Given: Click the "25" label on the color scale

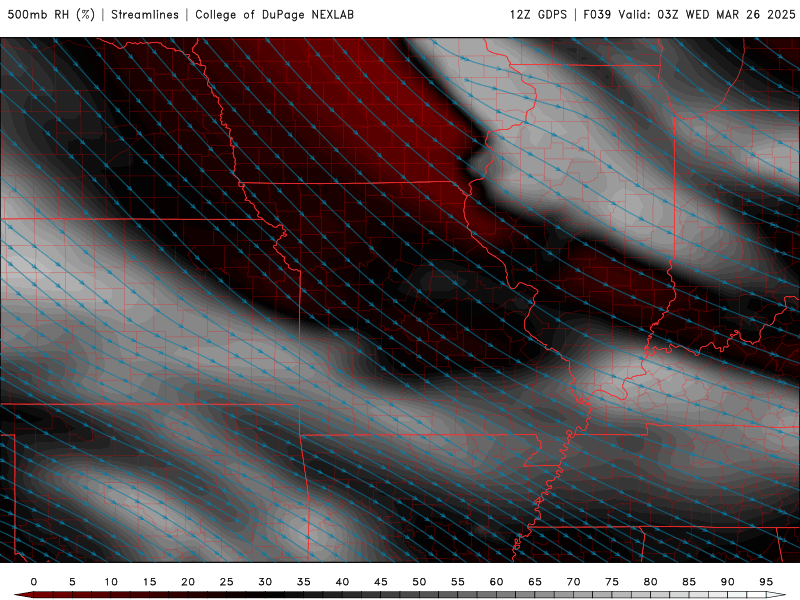Looking at the screenshot, I should coord(227,582).
